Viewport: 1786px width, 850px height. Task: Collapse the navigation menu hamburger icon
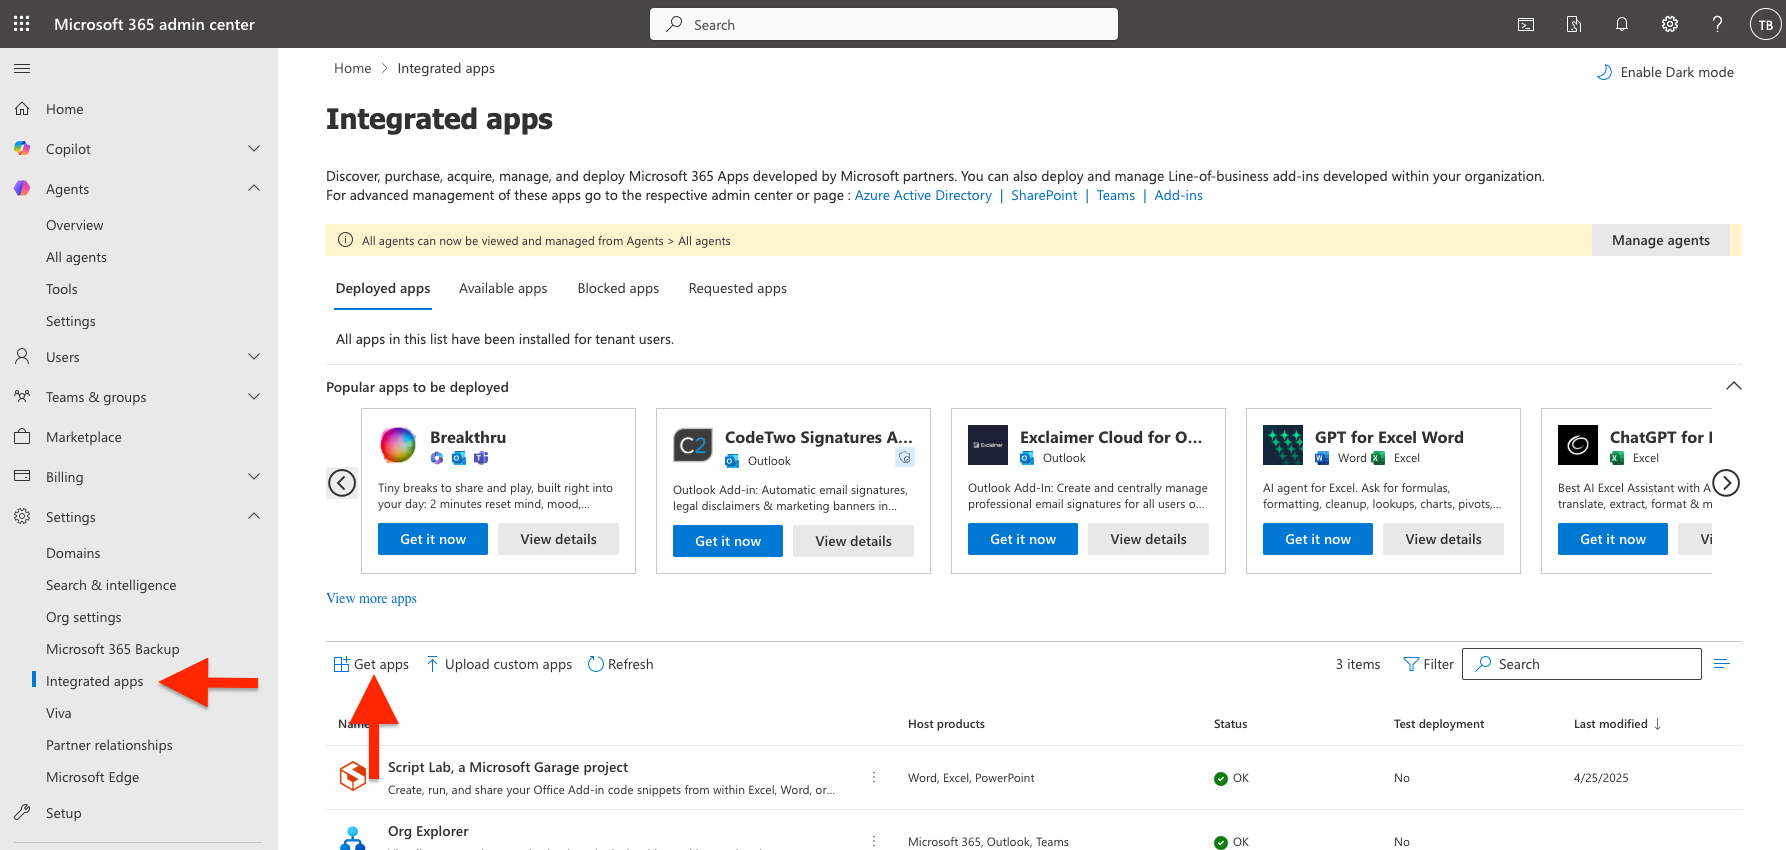pyautogui.click(x=22, y=68)
